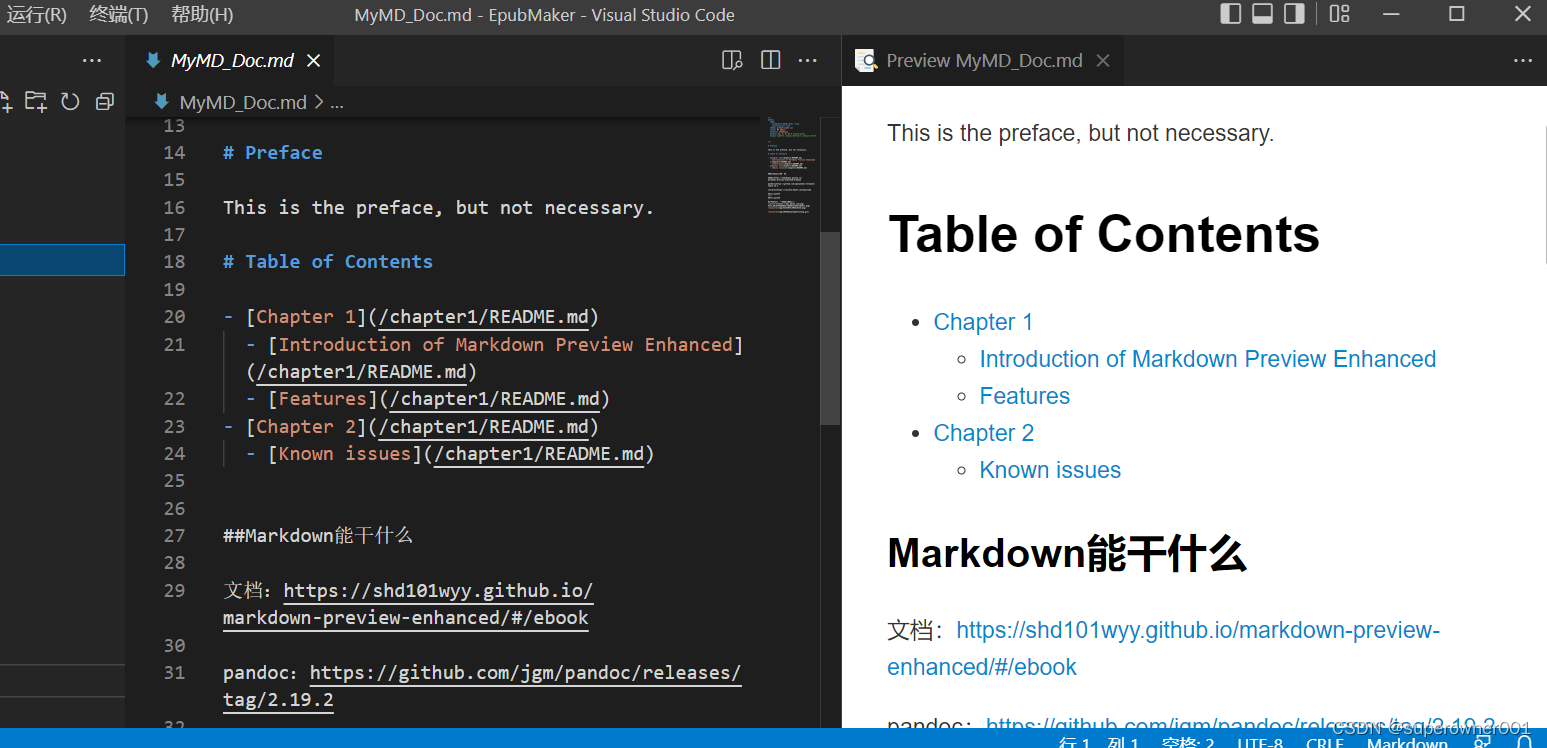Close the Preview MyMD_Doc.md tab

[x=1103, y=61]
